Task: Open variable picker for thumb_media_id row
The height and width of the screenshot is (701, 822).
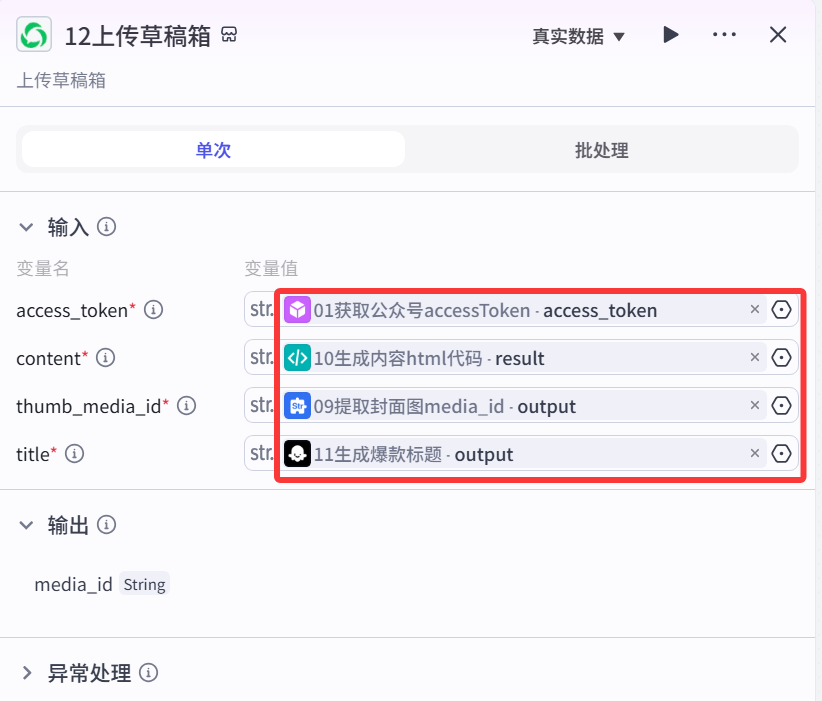Action: tap(782, 406)
